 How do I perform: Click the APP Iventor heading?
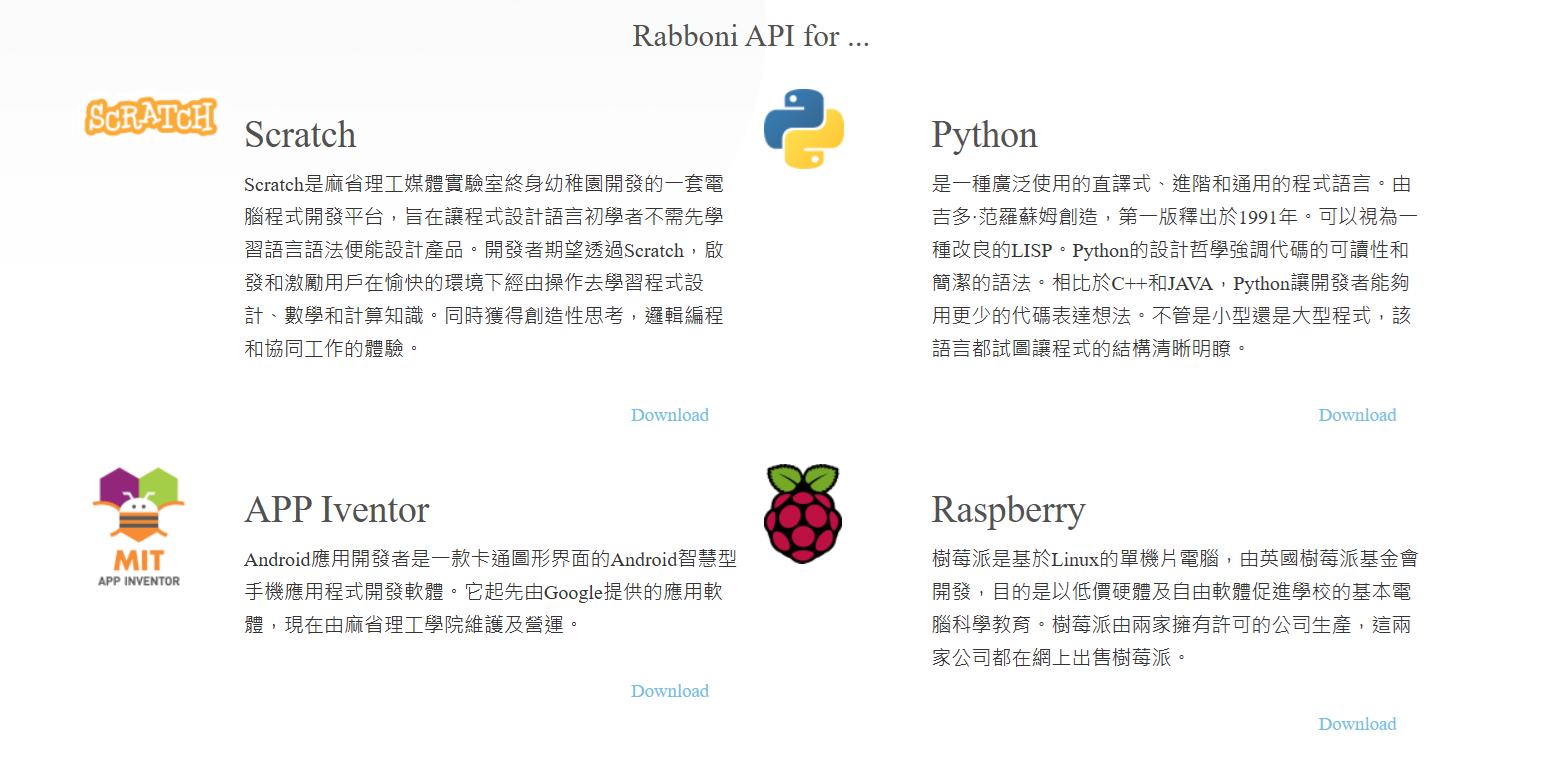[336, 510]
